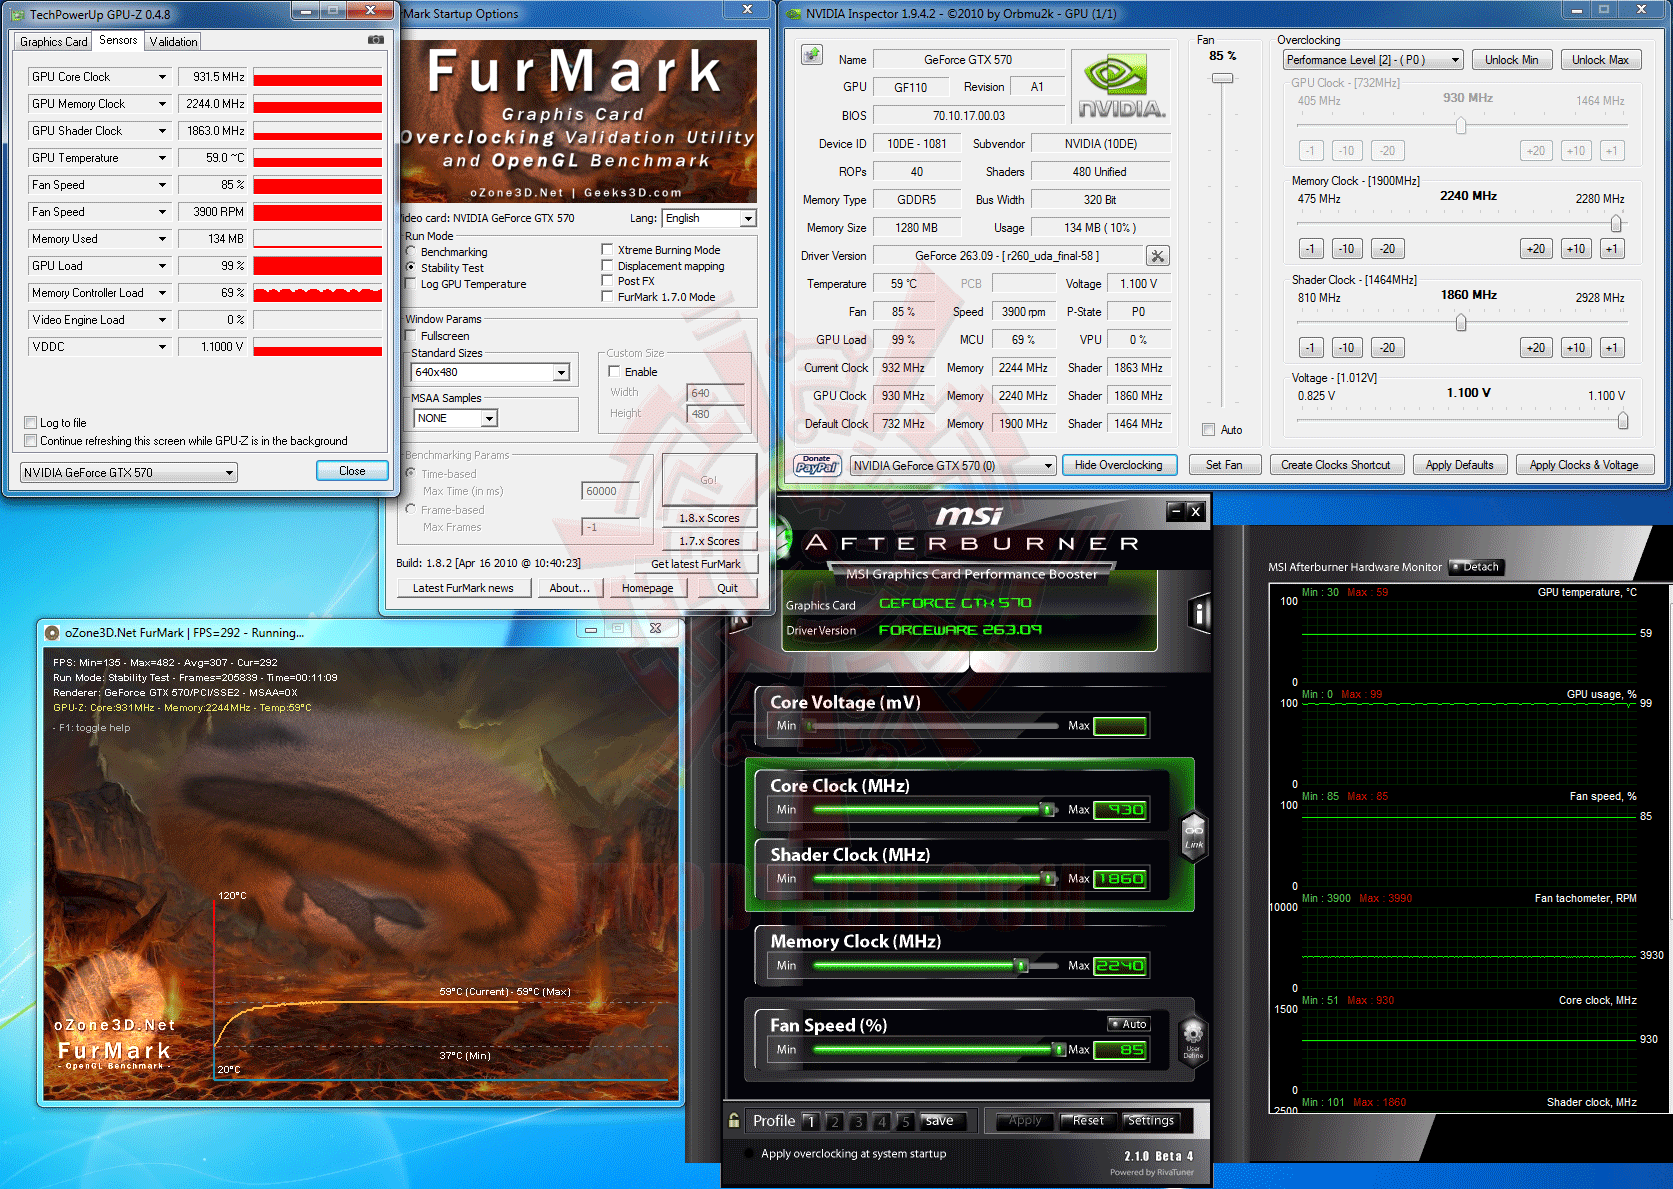Click Create Clocks Shortcut button
The height and width of the screenshot is (1189, 1673).
tap(1336, 465)
